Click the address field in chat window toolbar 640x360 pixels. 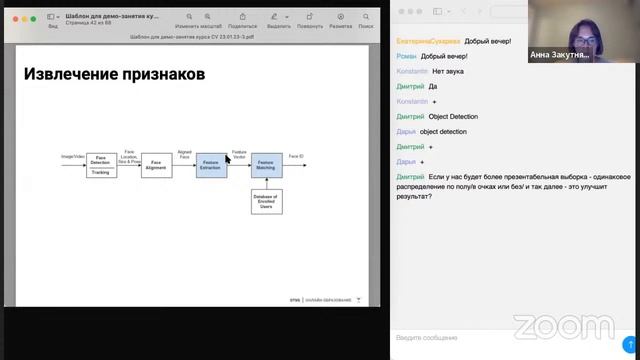(x=509, y=11)
